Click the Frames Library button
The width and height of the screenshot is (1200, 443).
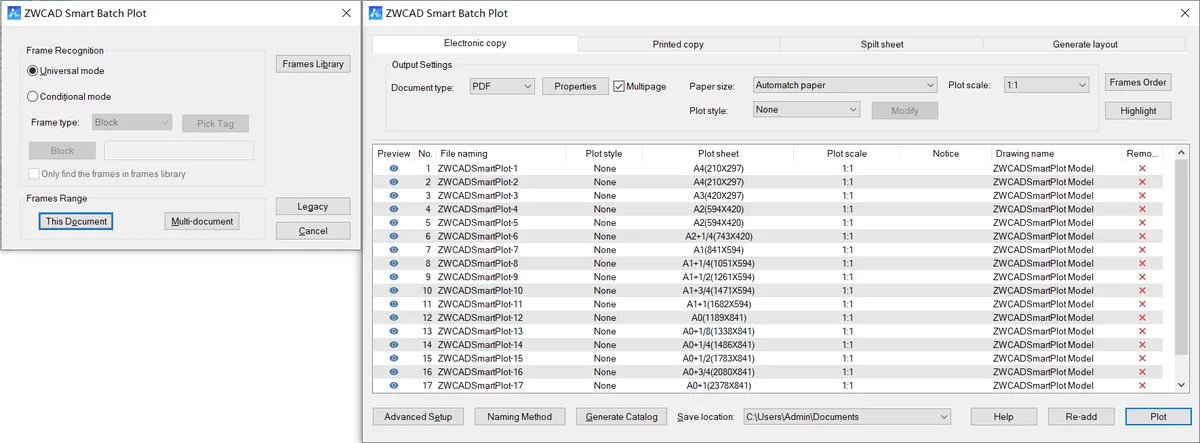point(313,64)
